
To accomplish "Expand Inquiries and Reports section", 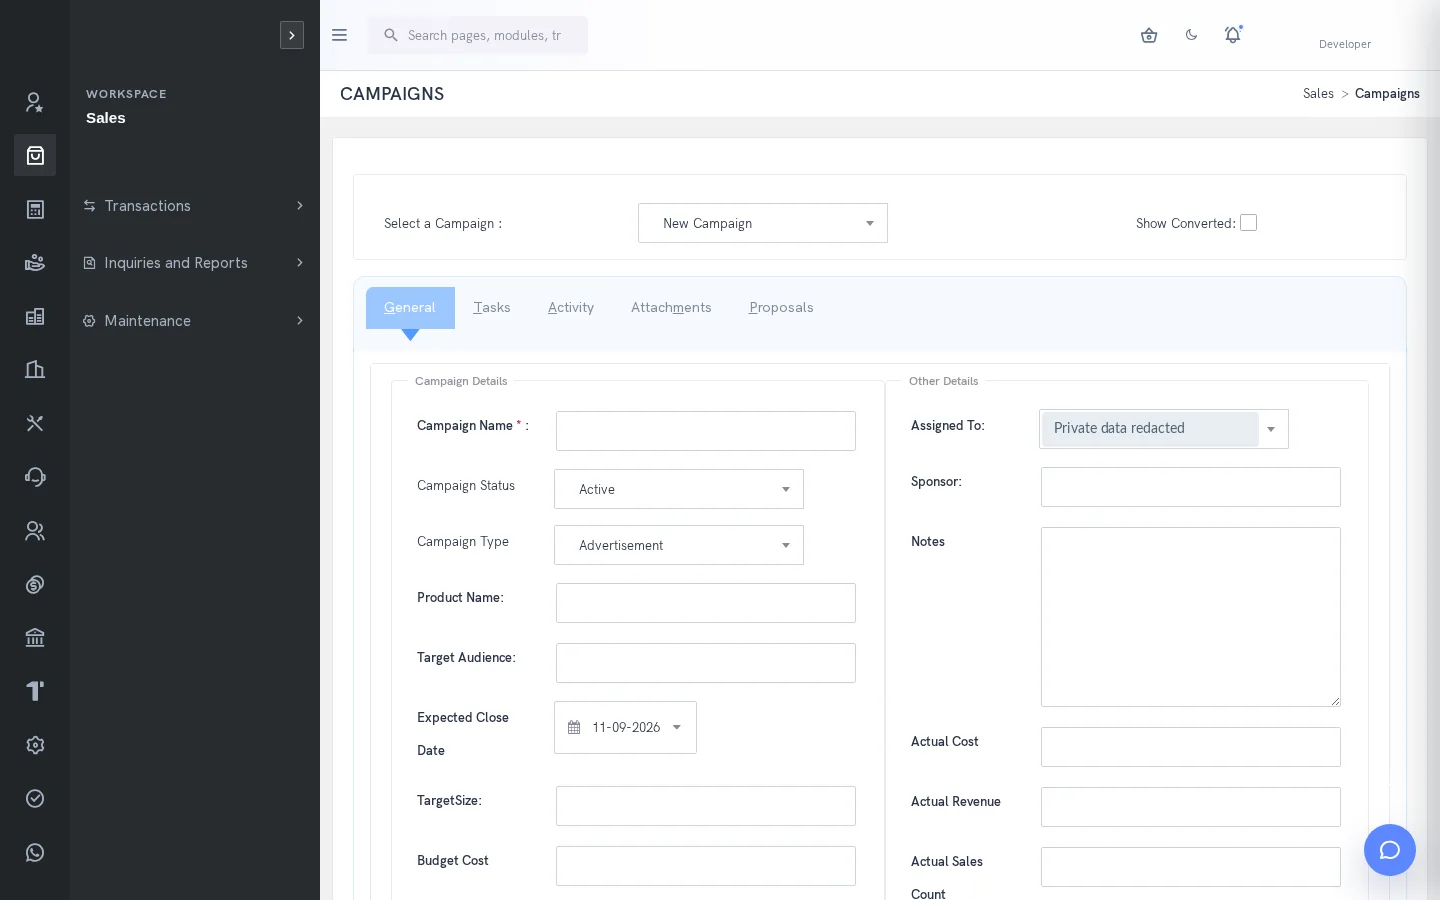I will (x=195, y=263).
